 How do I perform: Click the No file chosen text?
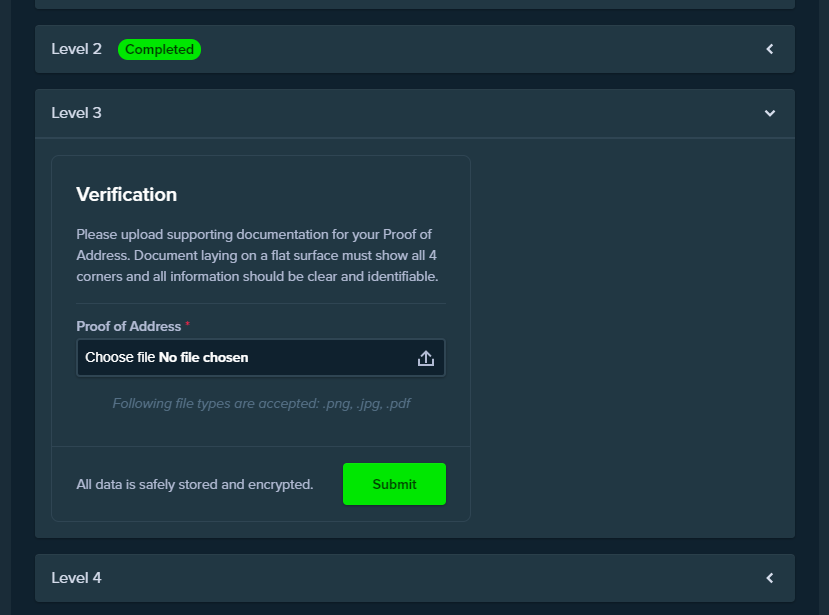point(204,357)
